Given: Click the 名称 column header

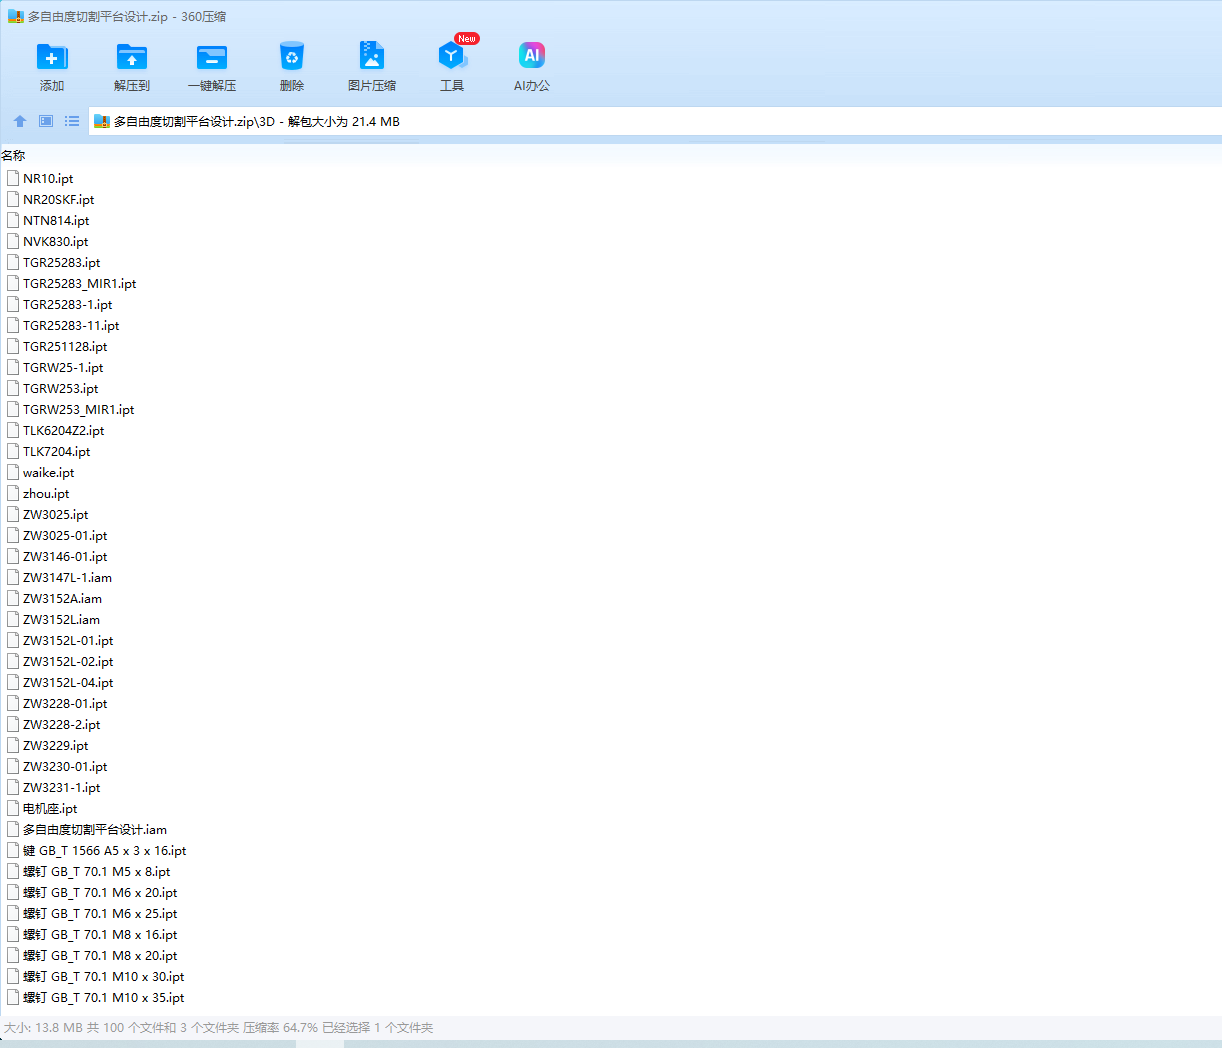Looking at the screenshot, I should (13, 155).
